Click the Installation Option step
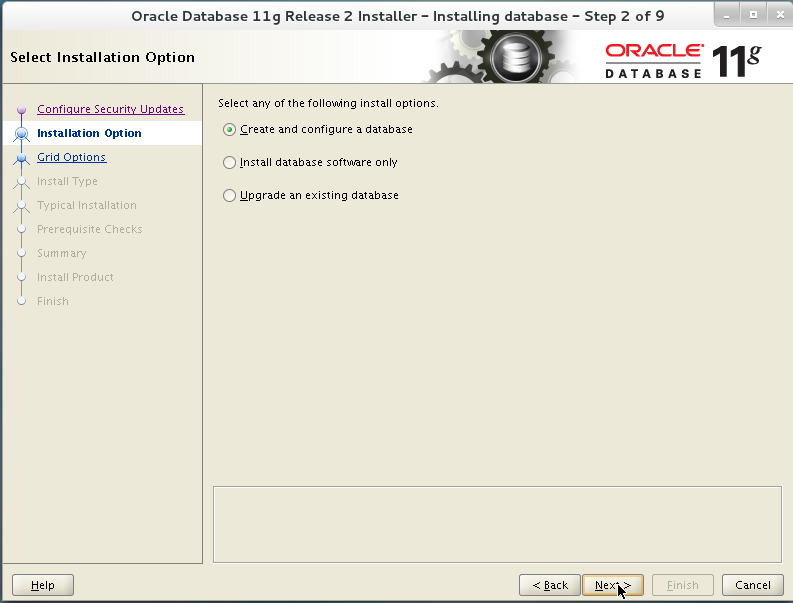 click(x=89, y=133)
